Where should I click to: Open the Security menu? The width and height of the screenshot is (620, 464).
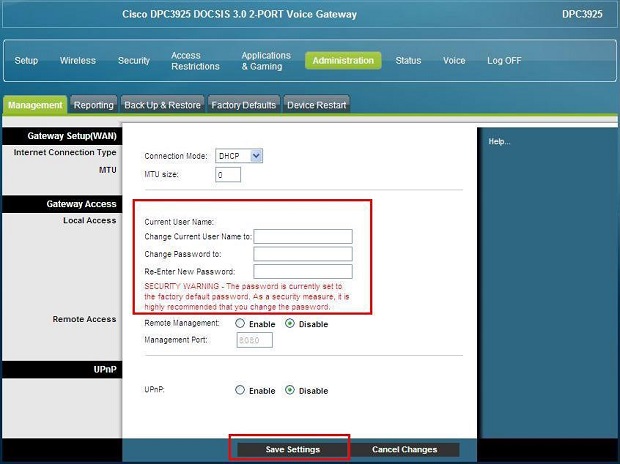click(134, 61)
